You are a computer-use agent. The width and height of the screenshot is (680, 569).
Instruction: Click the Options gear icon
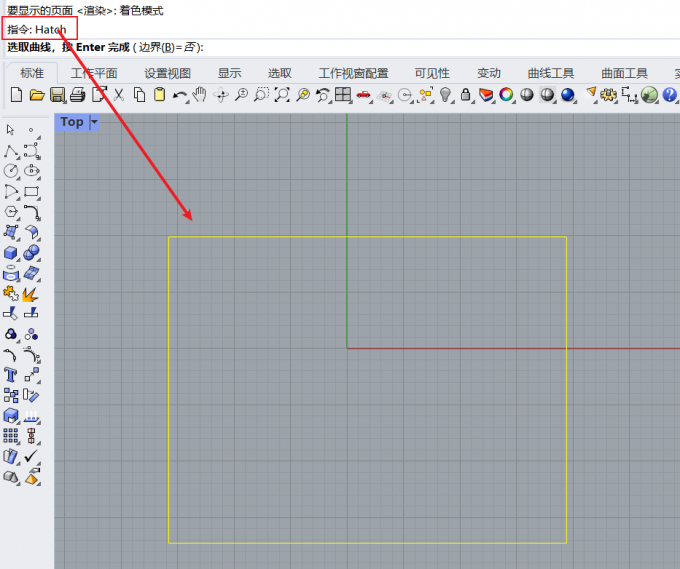click(608, 95)
